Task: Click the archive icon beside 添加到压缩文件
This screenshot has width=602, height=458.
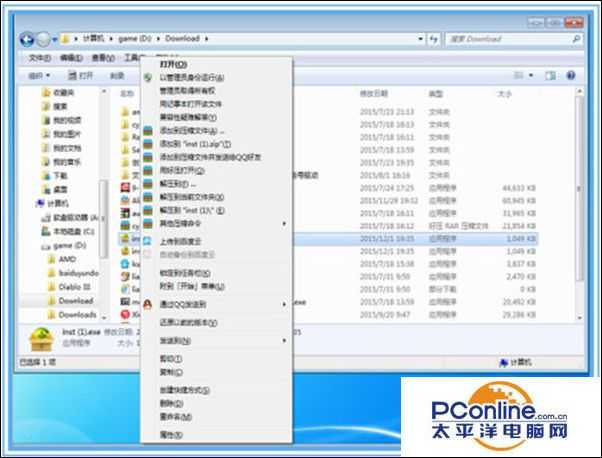Action: click(148, 130)
